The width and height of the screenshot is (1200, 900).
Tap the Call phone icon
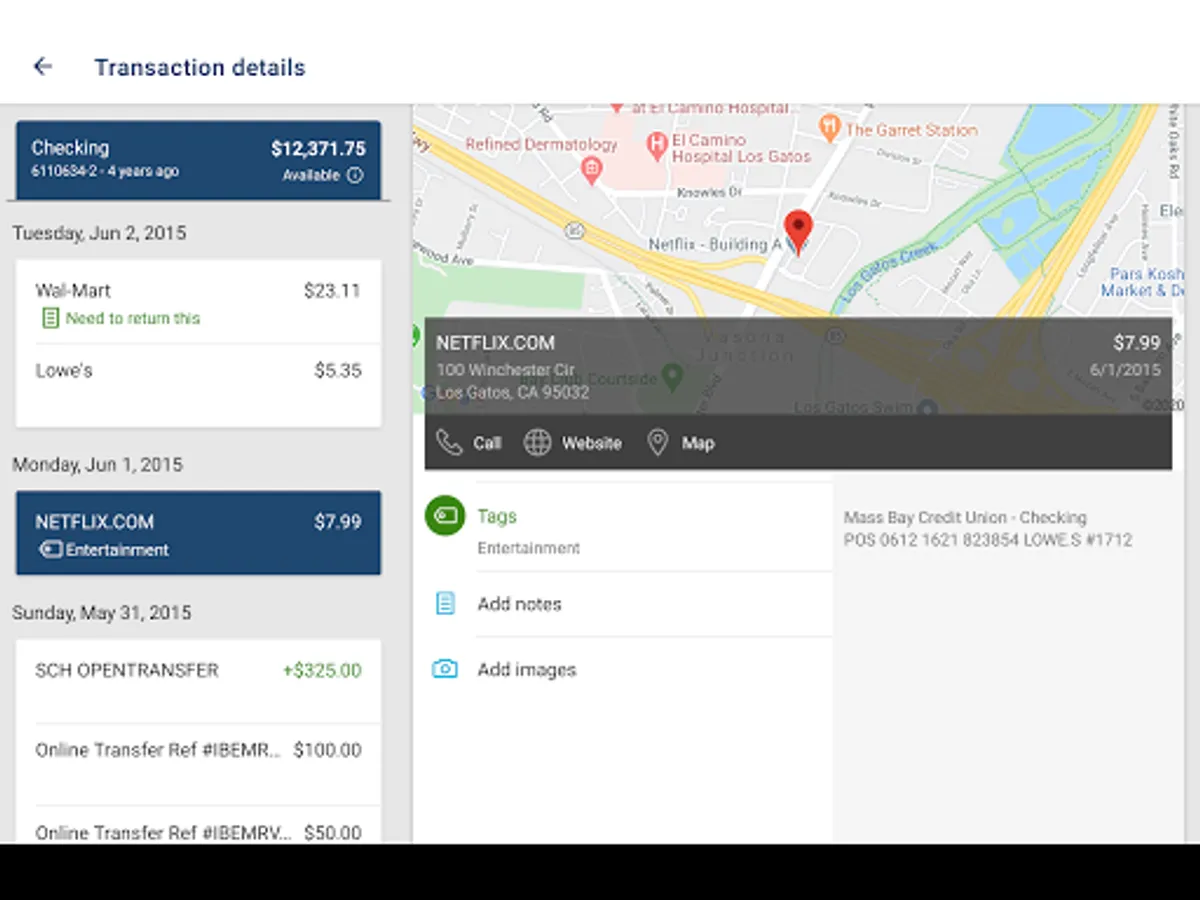coord(449,443)
